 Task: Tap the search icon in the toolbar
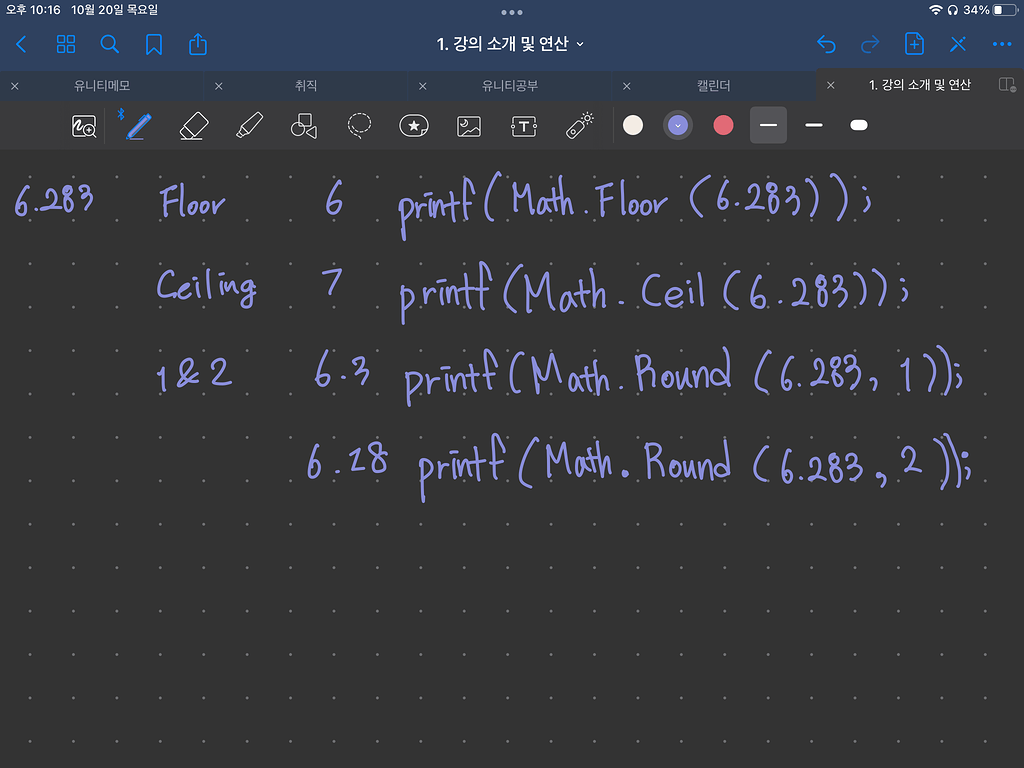109,44
